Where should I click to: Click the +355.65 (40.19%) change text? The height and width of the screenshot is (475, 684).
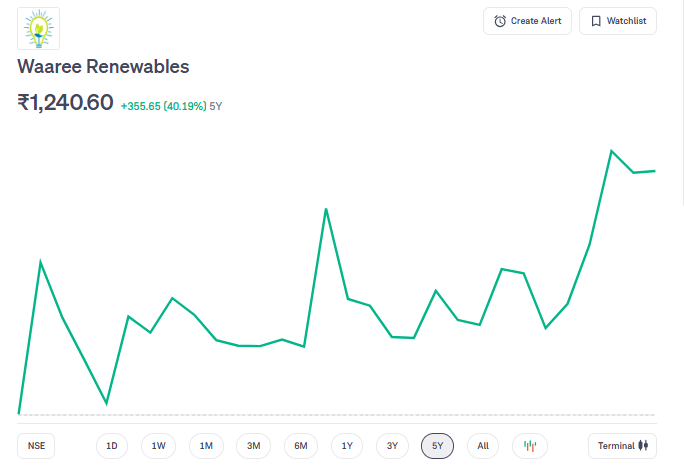click(163, 105)
